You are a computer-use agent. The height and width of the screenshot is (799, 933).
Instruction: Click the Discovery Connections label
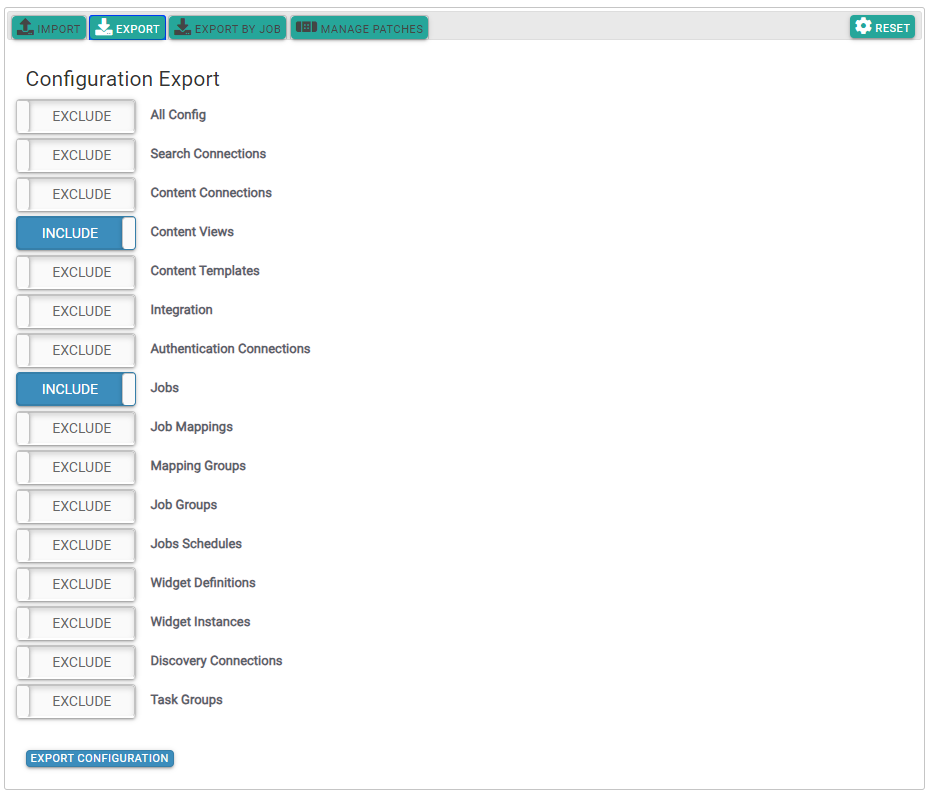click(x=216, y=661)
